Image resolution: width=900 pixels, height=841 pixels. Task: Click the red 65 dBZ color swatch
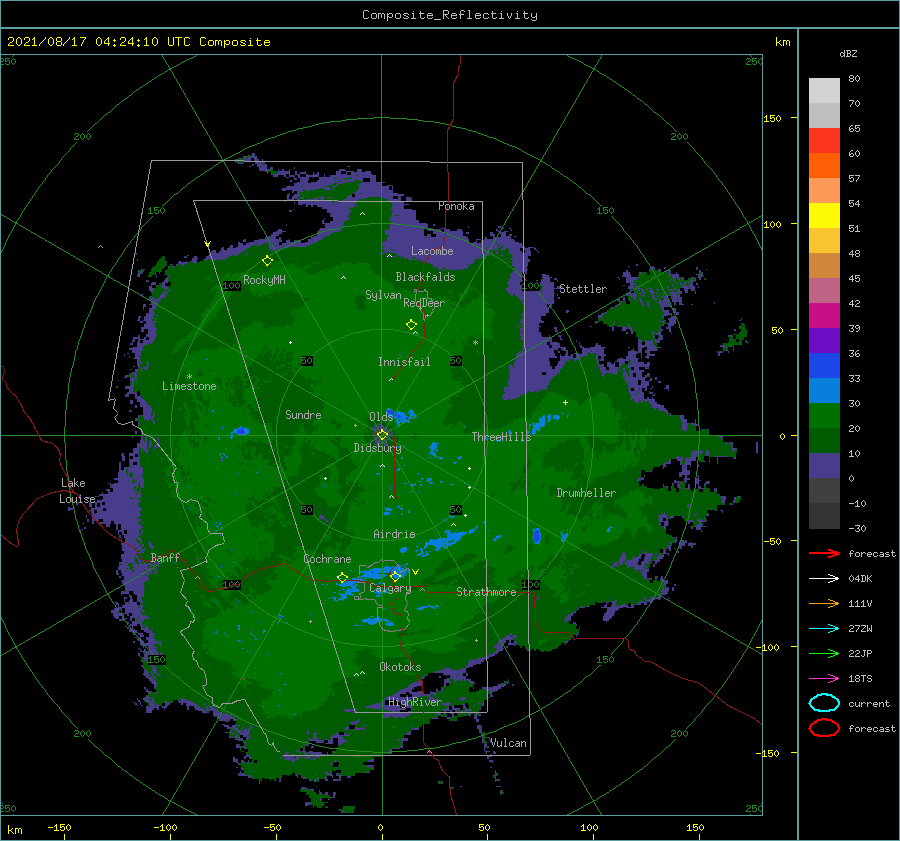pyautogui.click(x=824, y=141)
